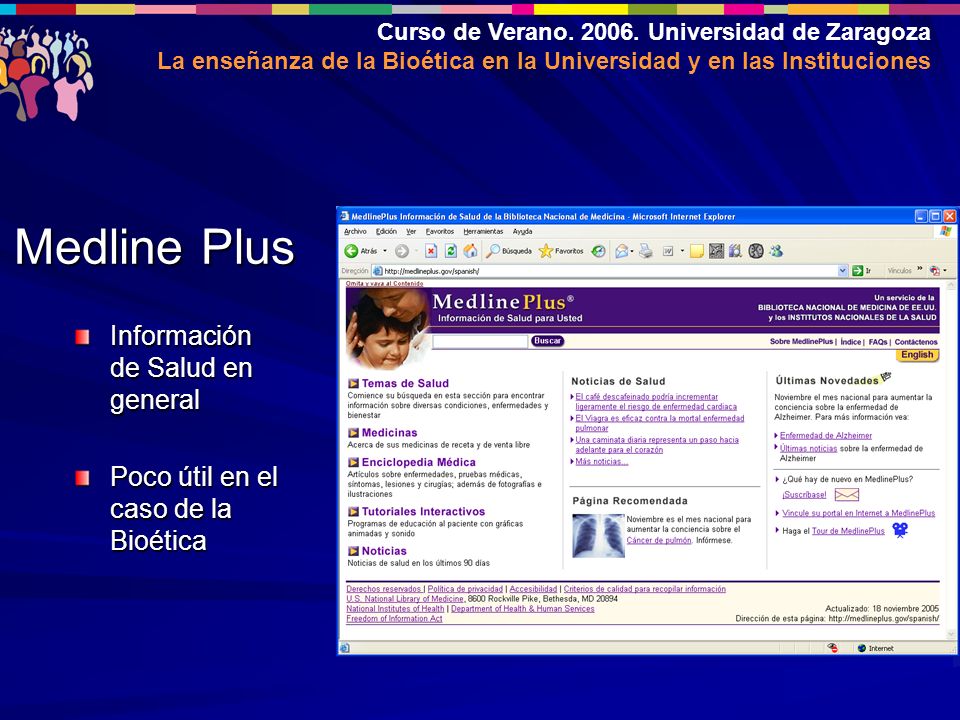Open browsing history clock icon
The image size is (960, 720).
[x=598, y=251]
